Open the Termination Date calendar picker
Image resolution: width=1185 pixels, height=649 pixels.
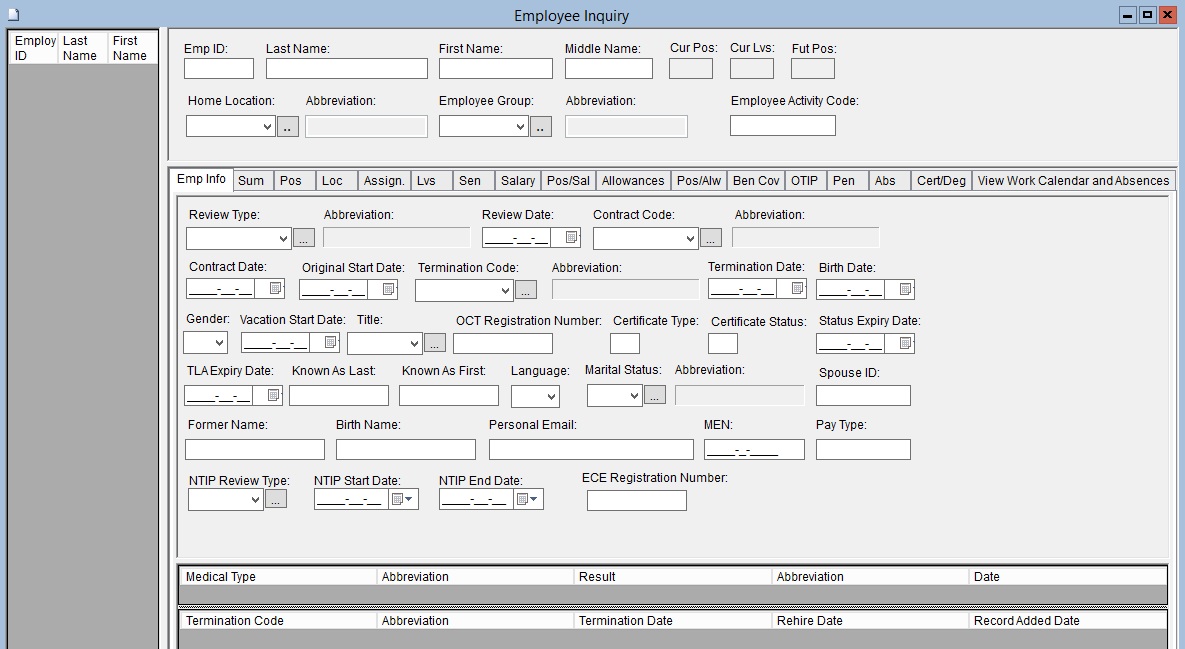pyautogui.click(x=797, y=289)
